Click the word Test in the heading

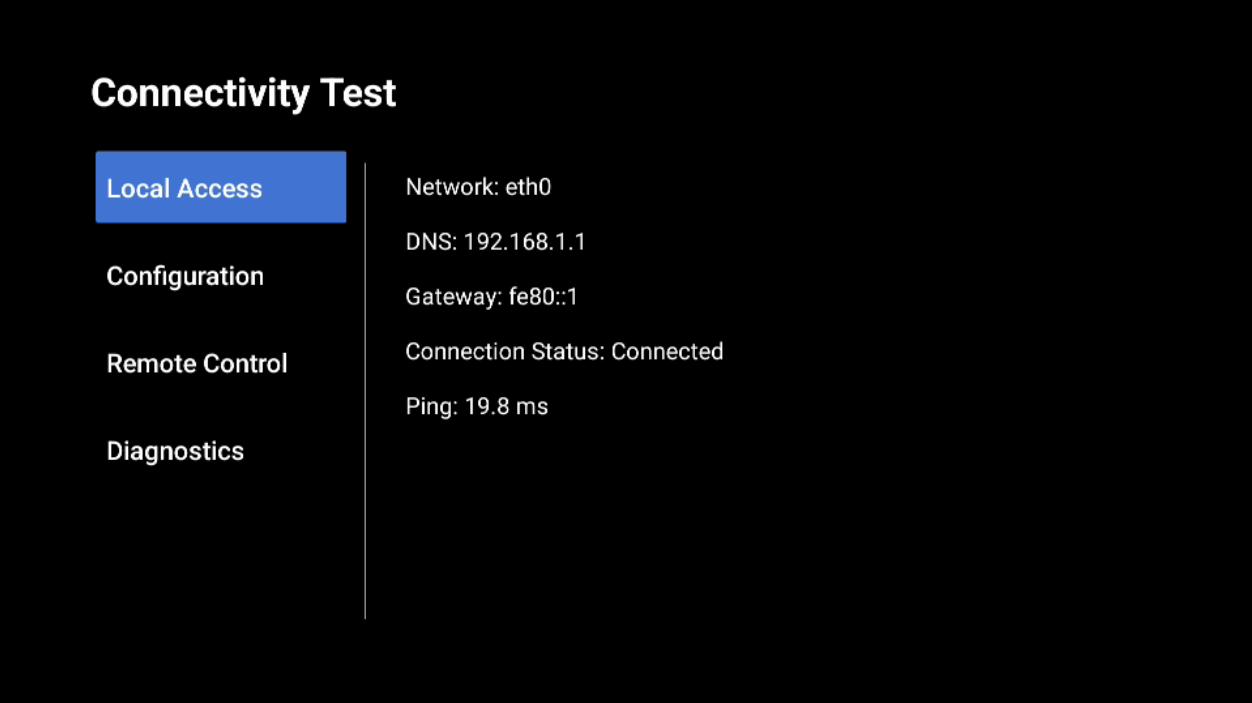(358, 93)
